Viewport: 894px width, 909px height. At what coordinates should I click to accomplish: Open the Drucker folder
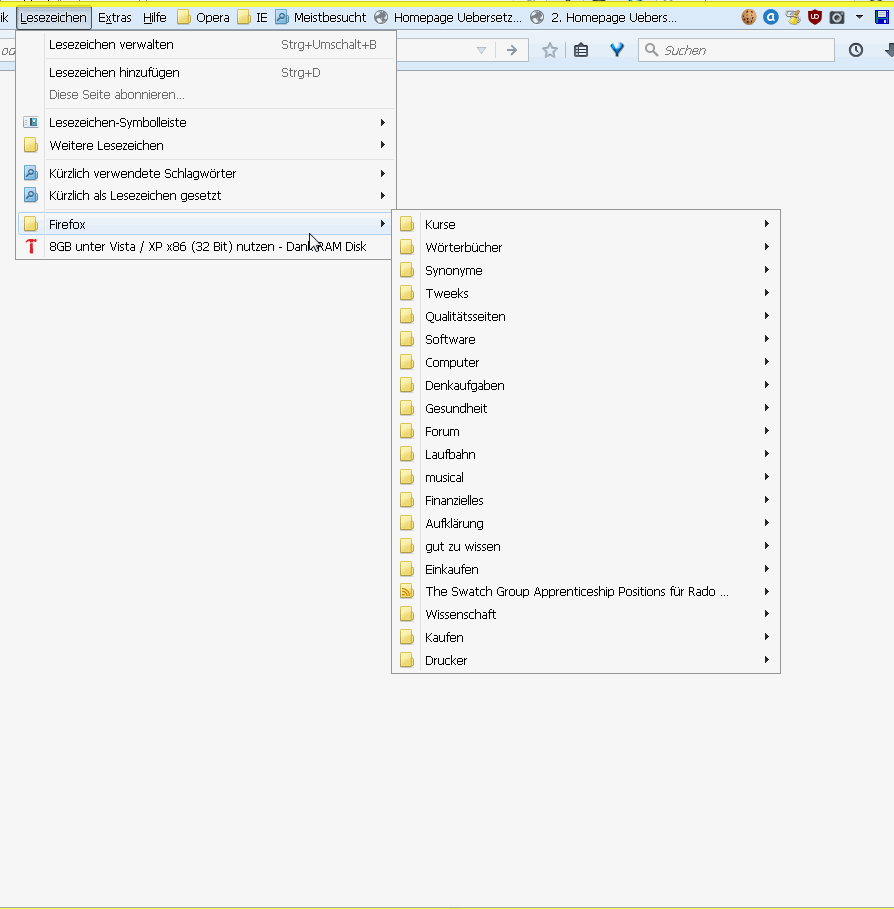(x=586, y=660)
